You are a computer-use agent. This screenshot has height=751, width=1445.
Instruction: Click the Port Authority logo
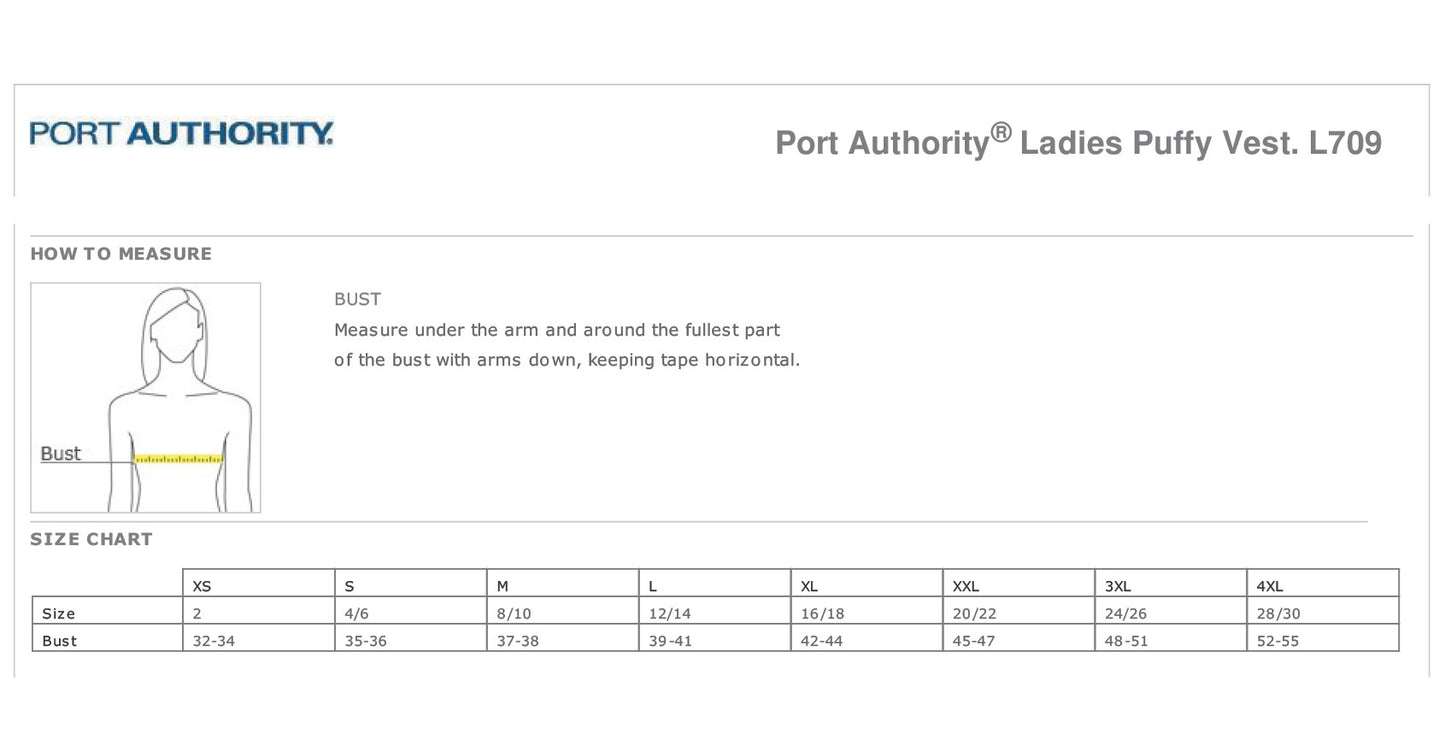pyautogui.click(x=181, y=133)
